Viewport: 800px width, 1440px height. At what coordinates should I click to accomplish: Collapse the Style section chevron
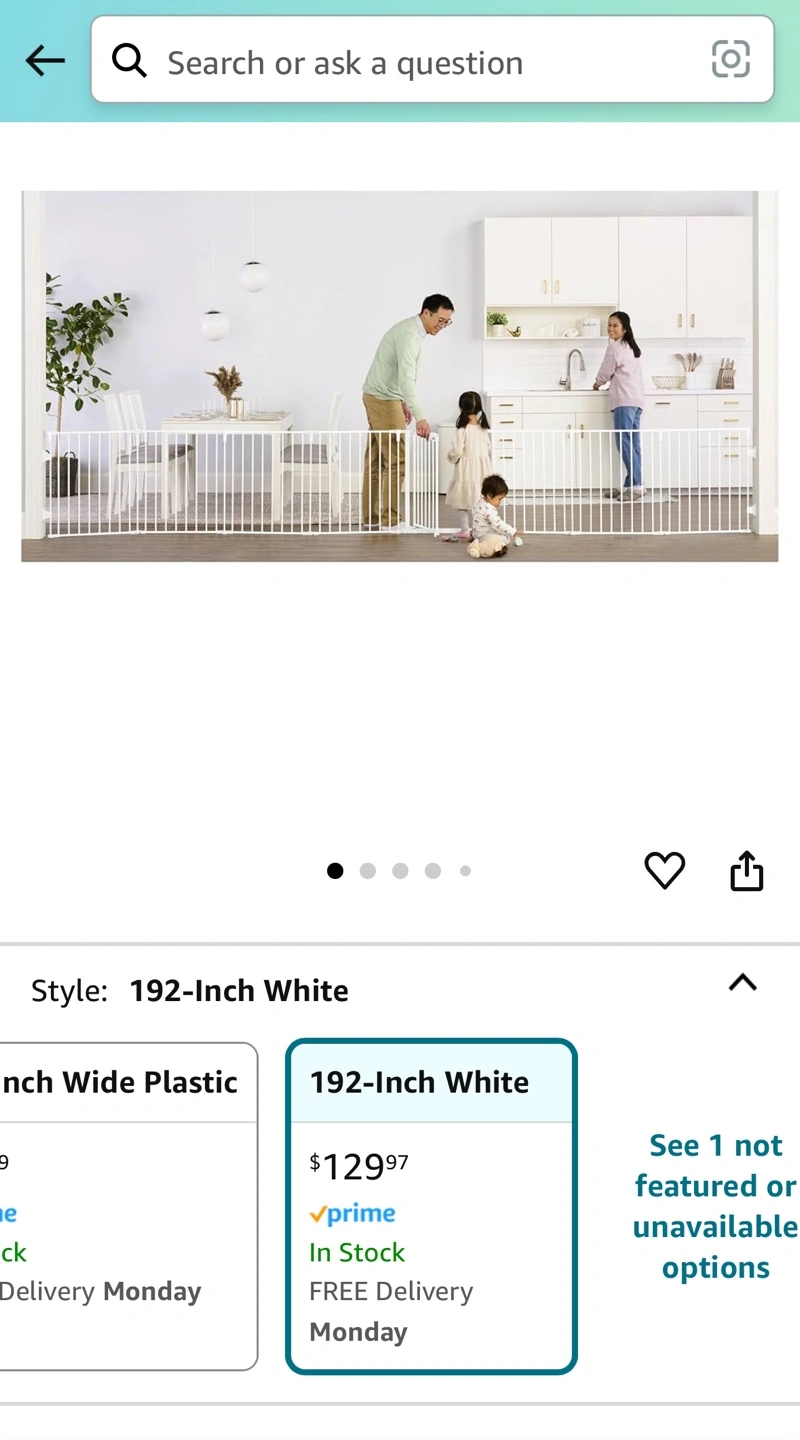pyautogui.click(x=742, y=983)
